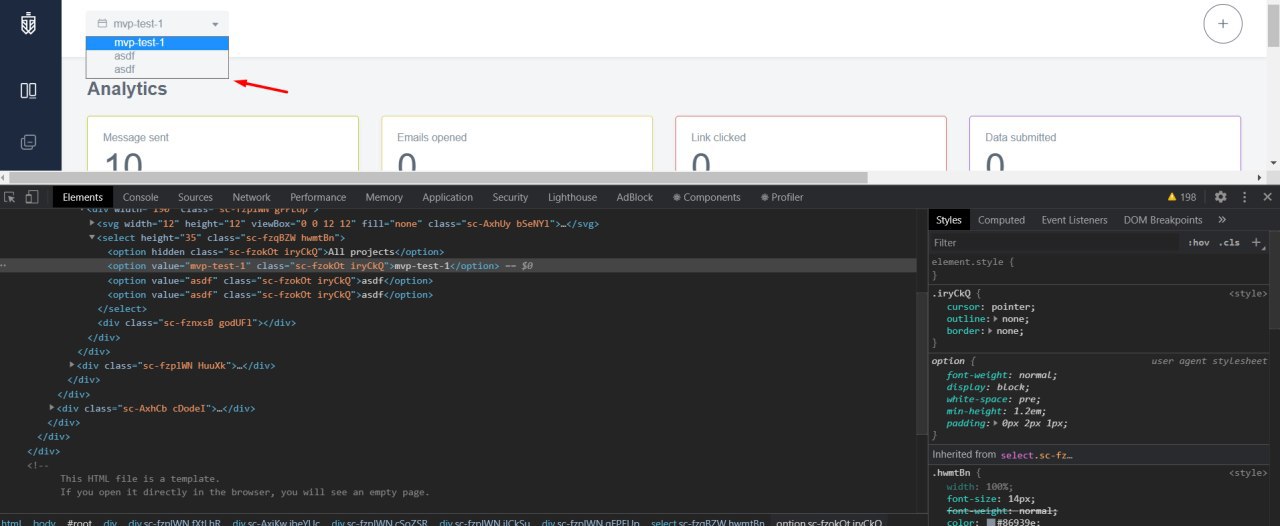Follow the inherited select.sc-fz… link

click(1036, 454)
